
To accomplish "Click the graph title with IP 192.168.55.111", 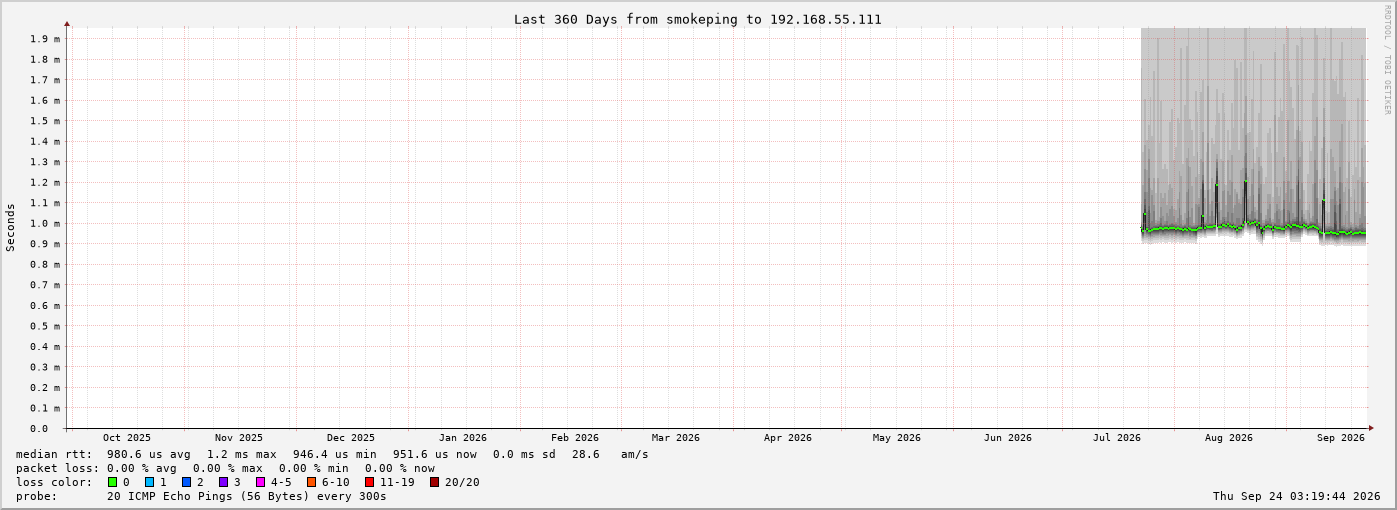I will 698,19.
